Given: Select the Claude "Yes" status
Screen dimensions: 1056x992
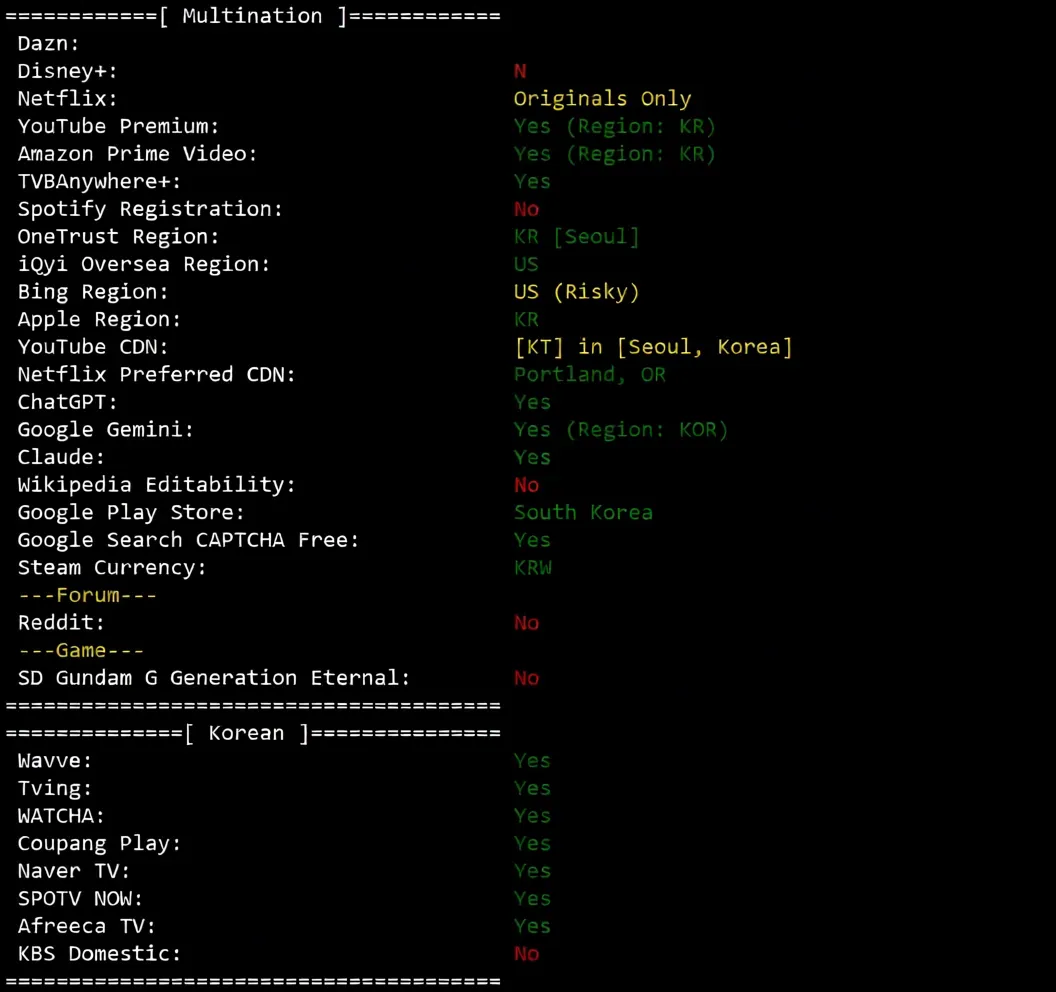Looking at the screenshot, I should [532, 457].
